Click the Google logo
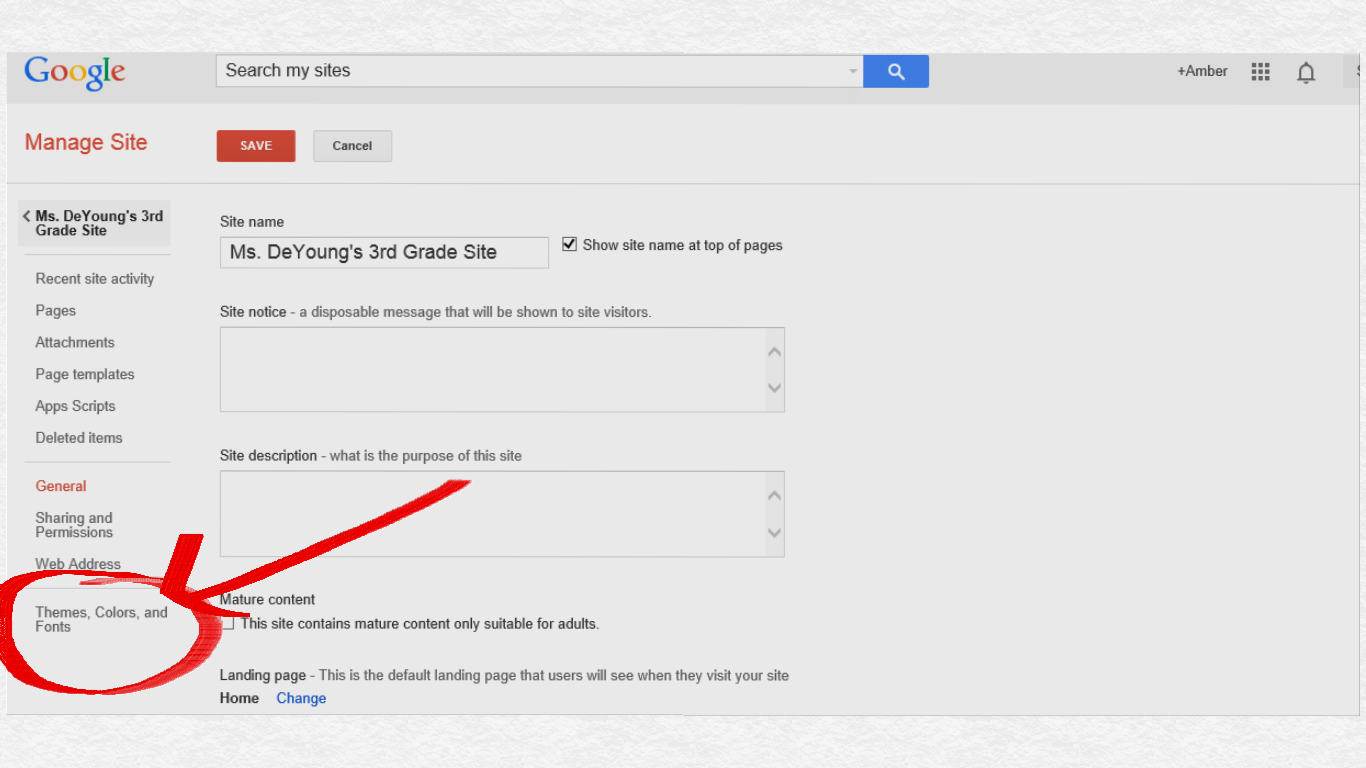 coord(75,72)
